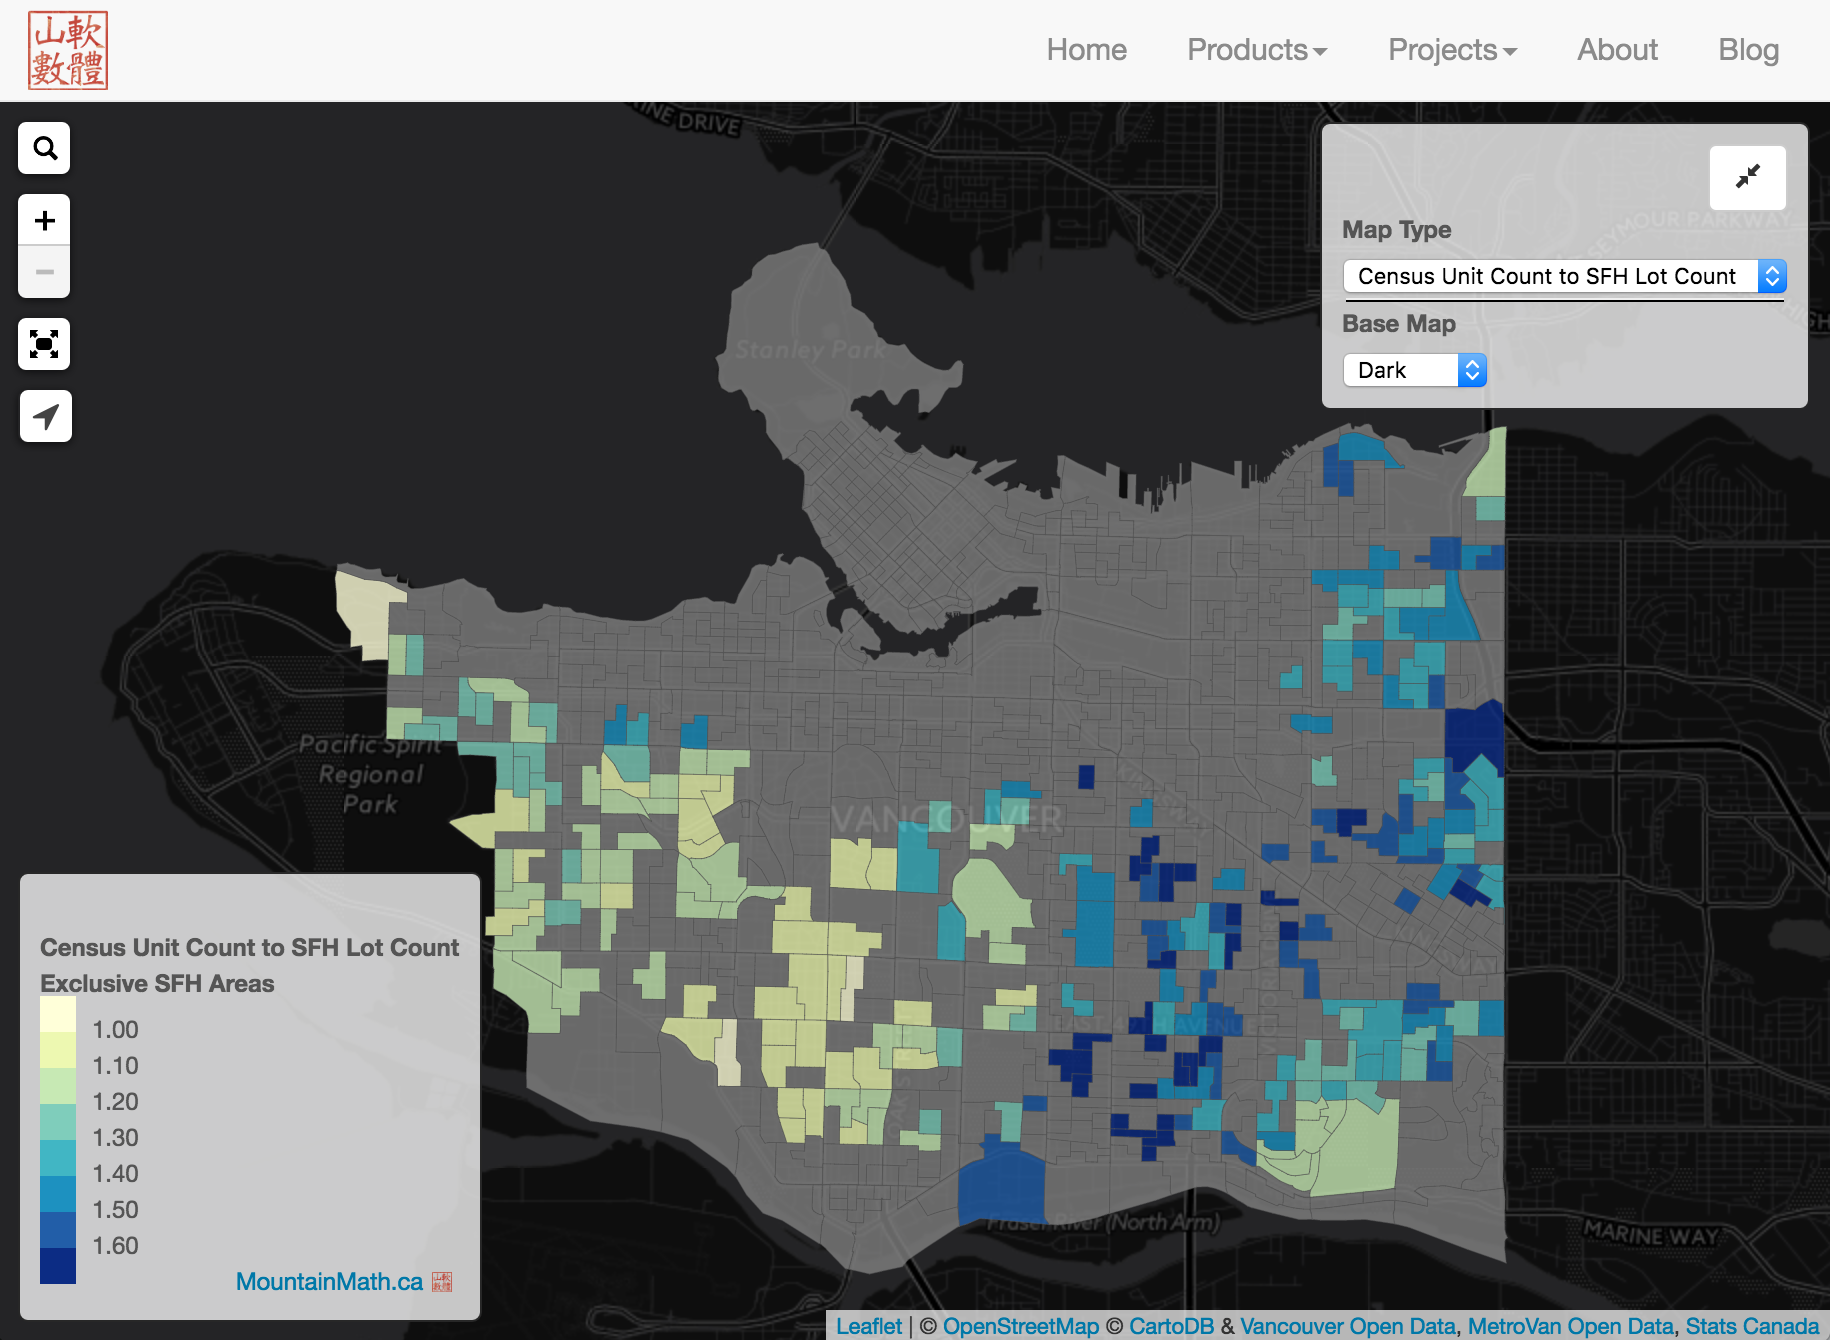The height and width of the screenshot is (1340, 1830).
Task: Click the locate-me arrow icon
Action: (x=45, y=416)
